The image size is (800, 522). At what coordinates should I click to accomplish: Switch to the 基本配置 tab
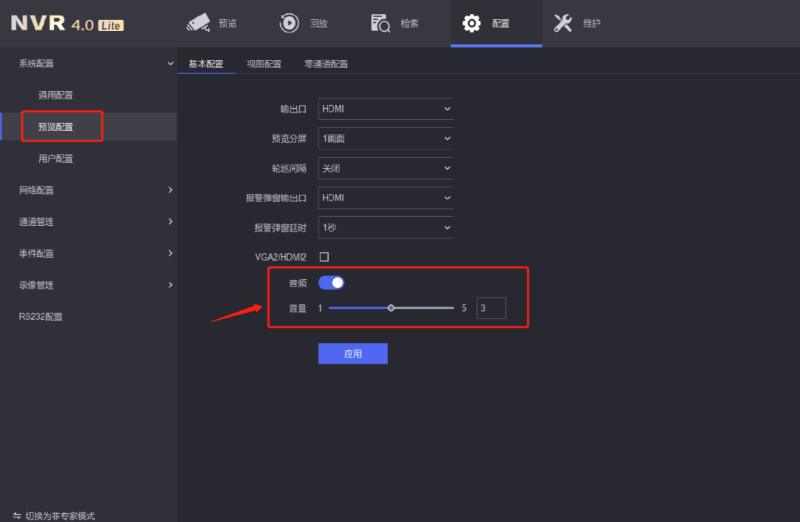click(x=206, y=64)
